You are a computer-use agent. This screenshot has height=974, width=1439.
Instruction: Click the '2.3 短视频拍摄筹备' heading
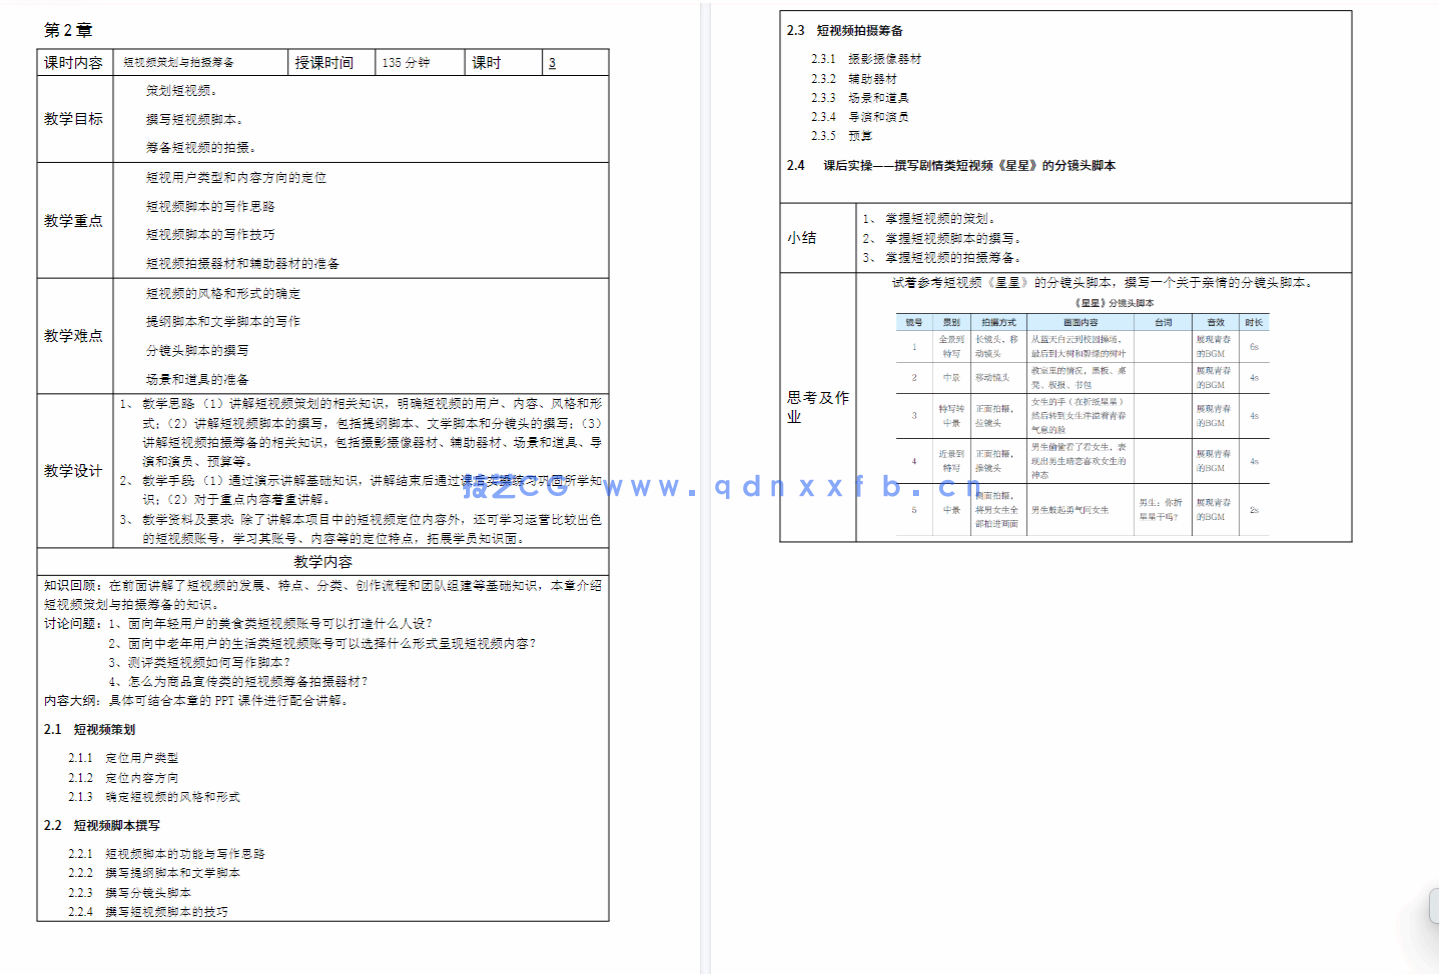coord(845,31)
